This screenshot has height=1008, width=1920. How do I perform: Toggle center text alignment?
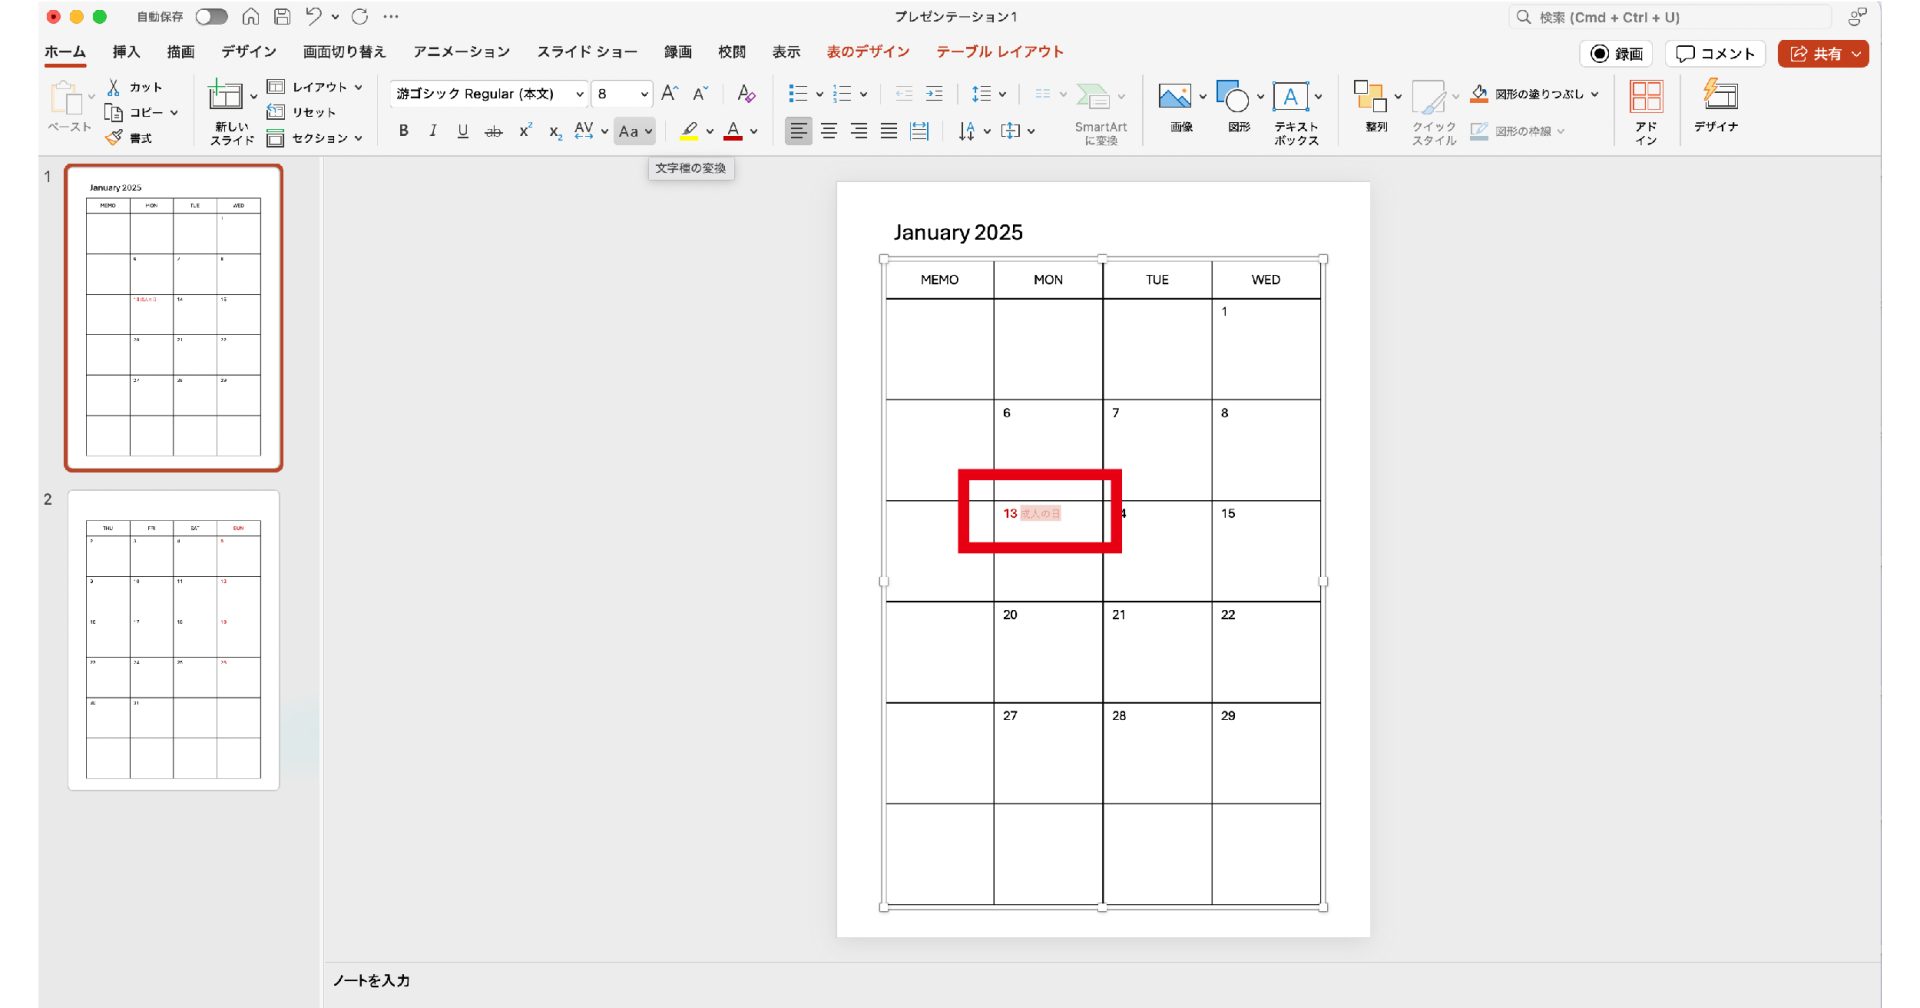click(x=829, y=131)
